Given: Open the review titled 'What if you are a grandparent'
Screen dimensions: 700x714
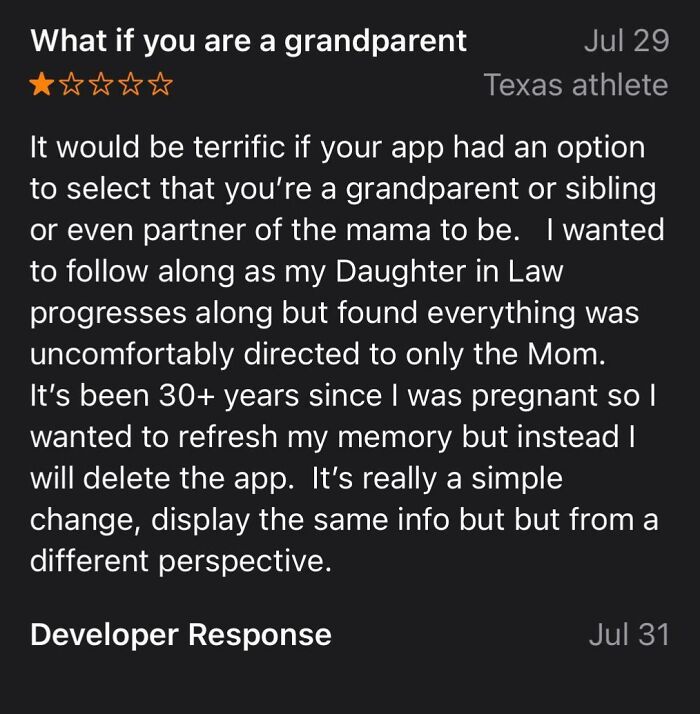Looking at the screenshot, I should (248, 41).
